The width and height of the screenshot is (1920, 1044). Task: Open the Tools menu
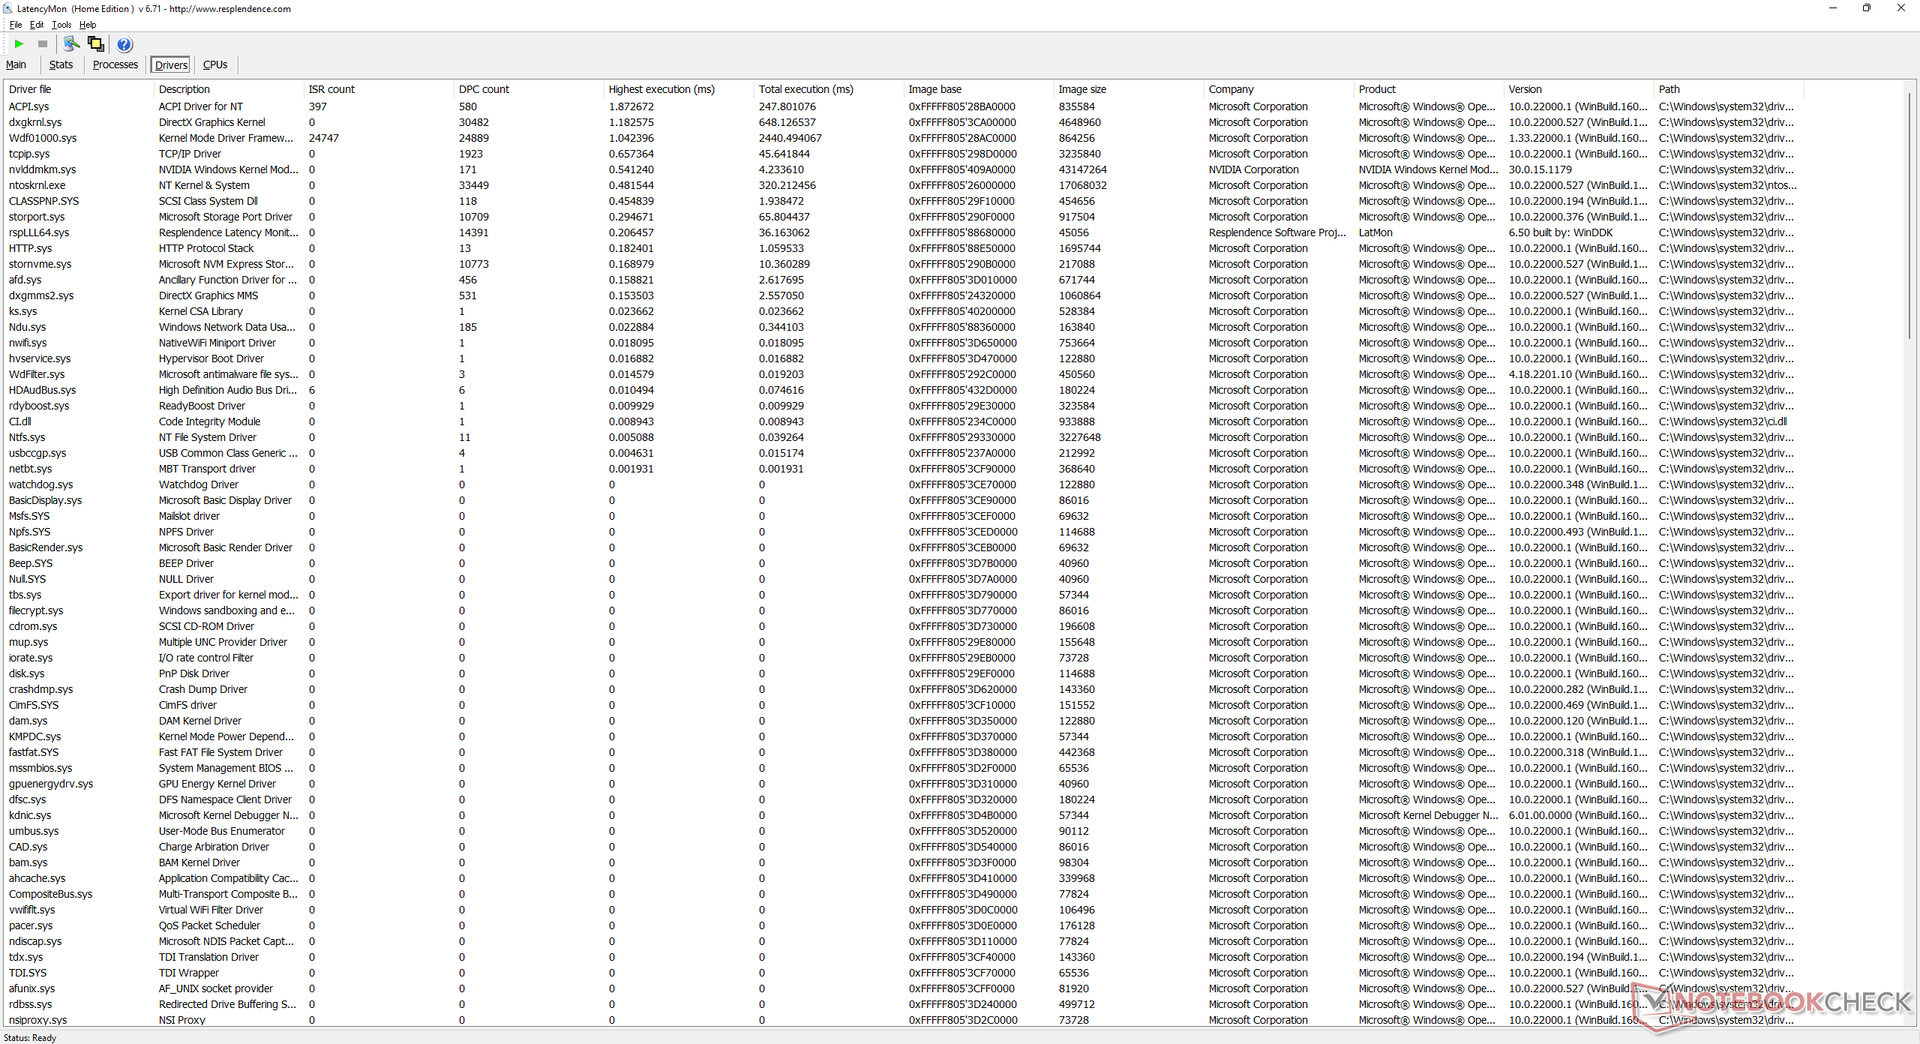tap(61, 25)
